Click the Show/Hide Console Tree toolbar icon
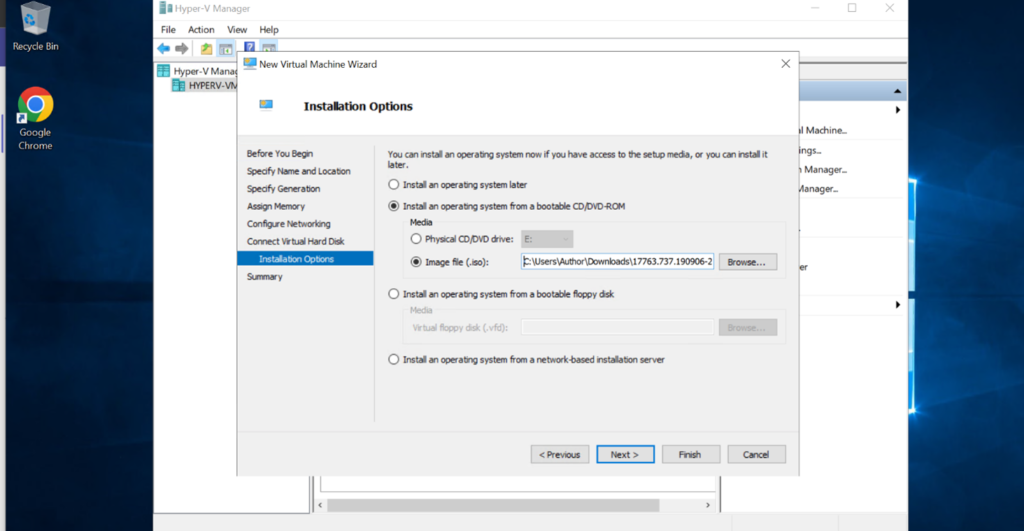Image resolution: width=1024 pixels, height=531 pixels. point(226,48)
